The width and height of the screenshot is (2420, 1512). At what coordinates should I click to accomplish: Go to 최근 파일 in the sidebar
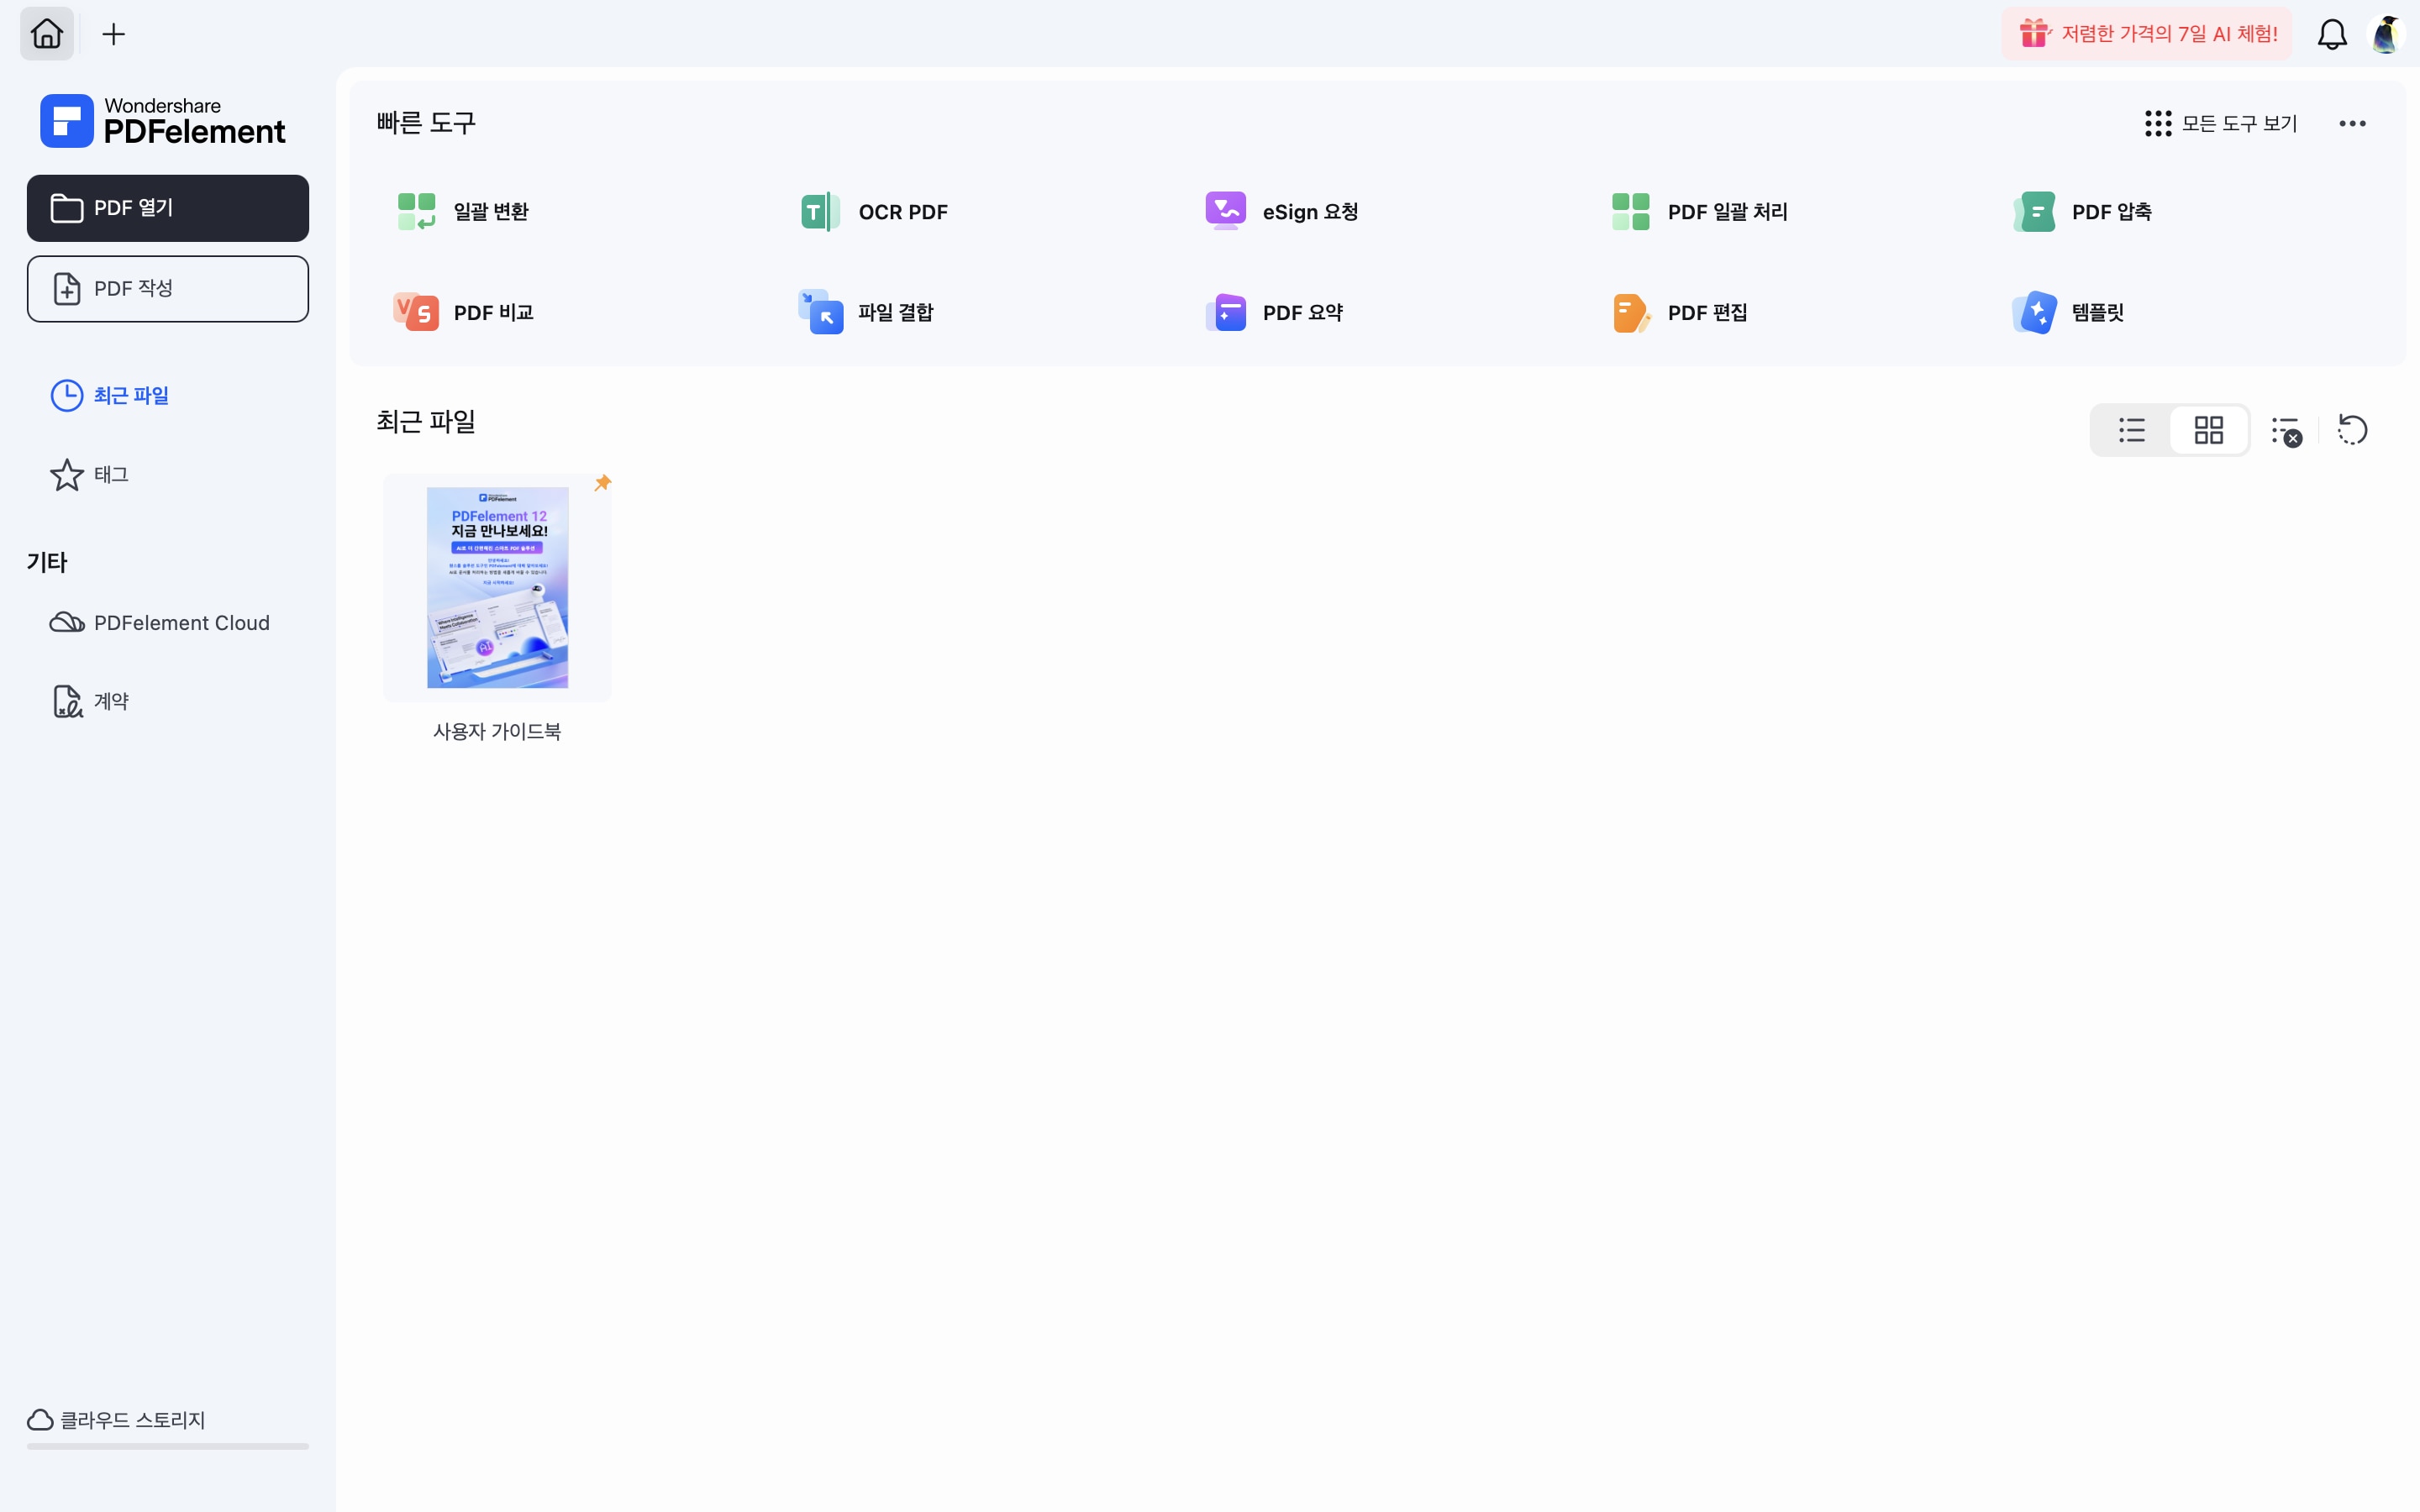pyautogui.click(x=132, y=394)
